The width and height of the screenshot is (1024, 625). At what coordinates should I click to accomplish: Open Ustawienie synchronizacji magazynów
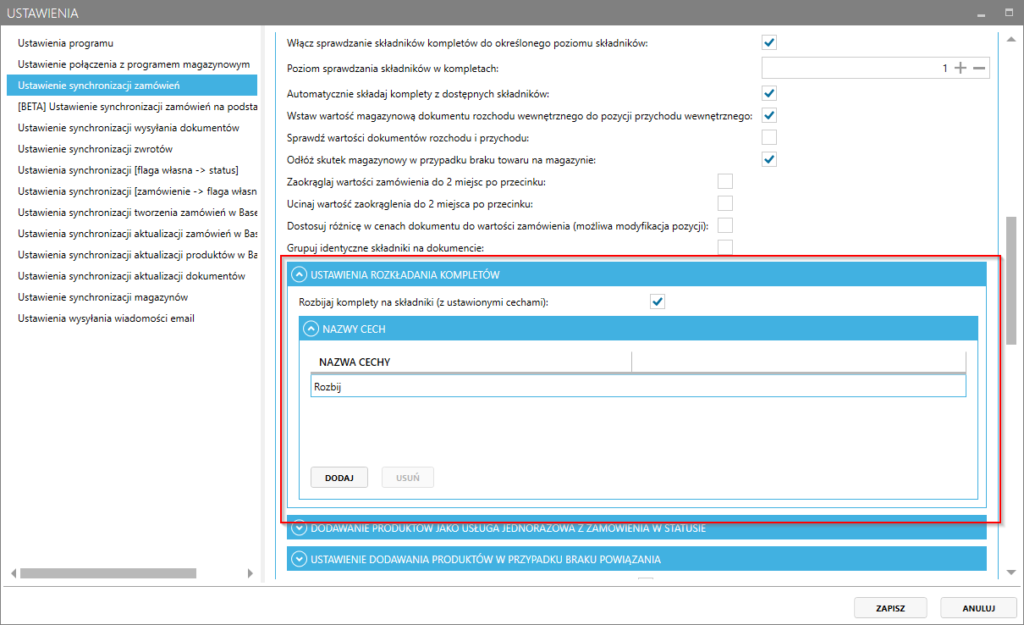coord(103,297)
